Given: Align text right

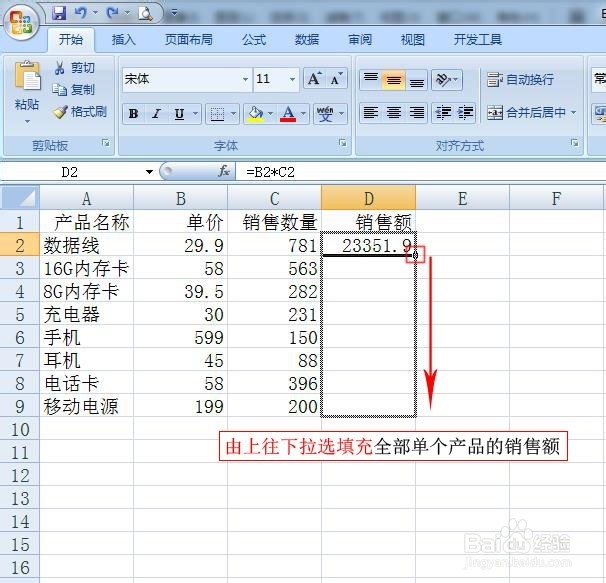Looking at the screenshot, I should coord(416,113).
